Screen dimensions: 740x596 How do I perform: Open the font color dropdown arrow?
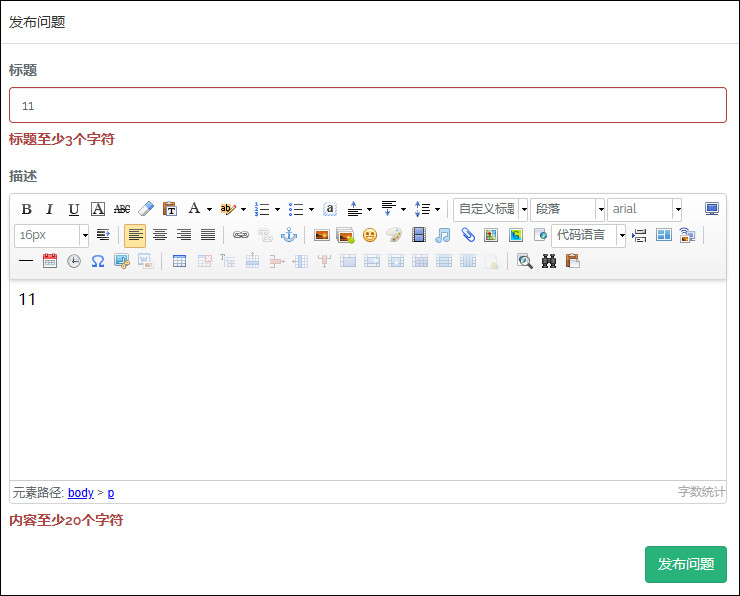[x=209, y=209]
